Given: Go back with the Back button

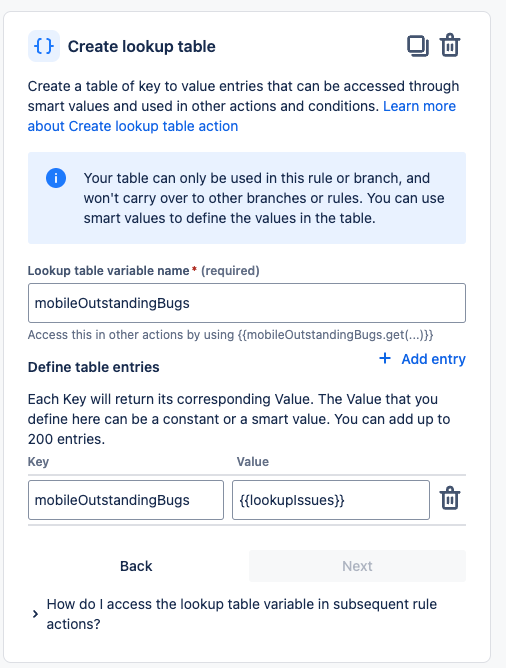Looking at the screenshot, I should pyautogui.click(x=136, y=566).
